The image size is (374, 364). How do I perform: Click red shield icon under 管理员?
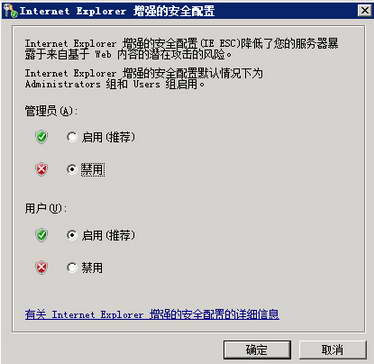tap(42, 170)
